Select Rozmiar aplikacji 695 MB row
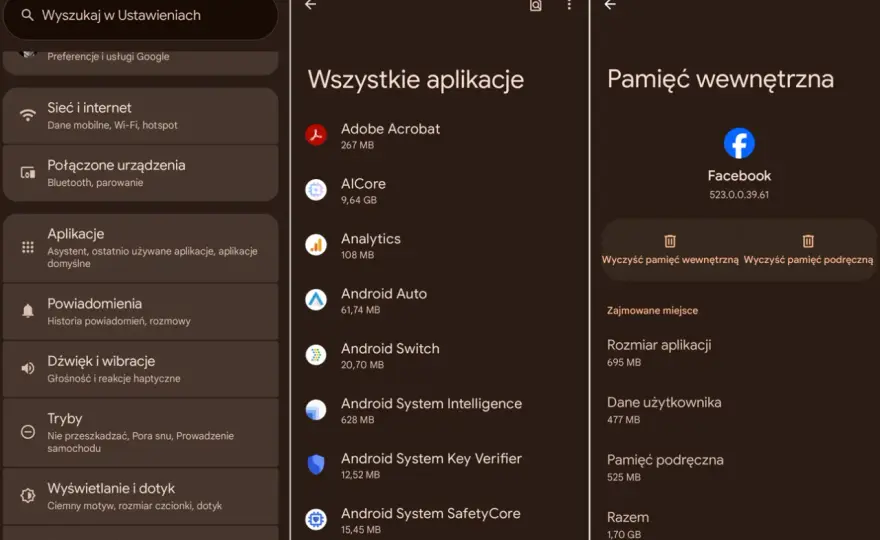880x540 pixels. pyautogui.click(x=737, y=353)
